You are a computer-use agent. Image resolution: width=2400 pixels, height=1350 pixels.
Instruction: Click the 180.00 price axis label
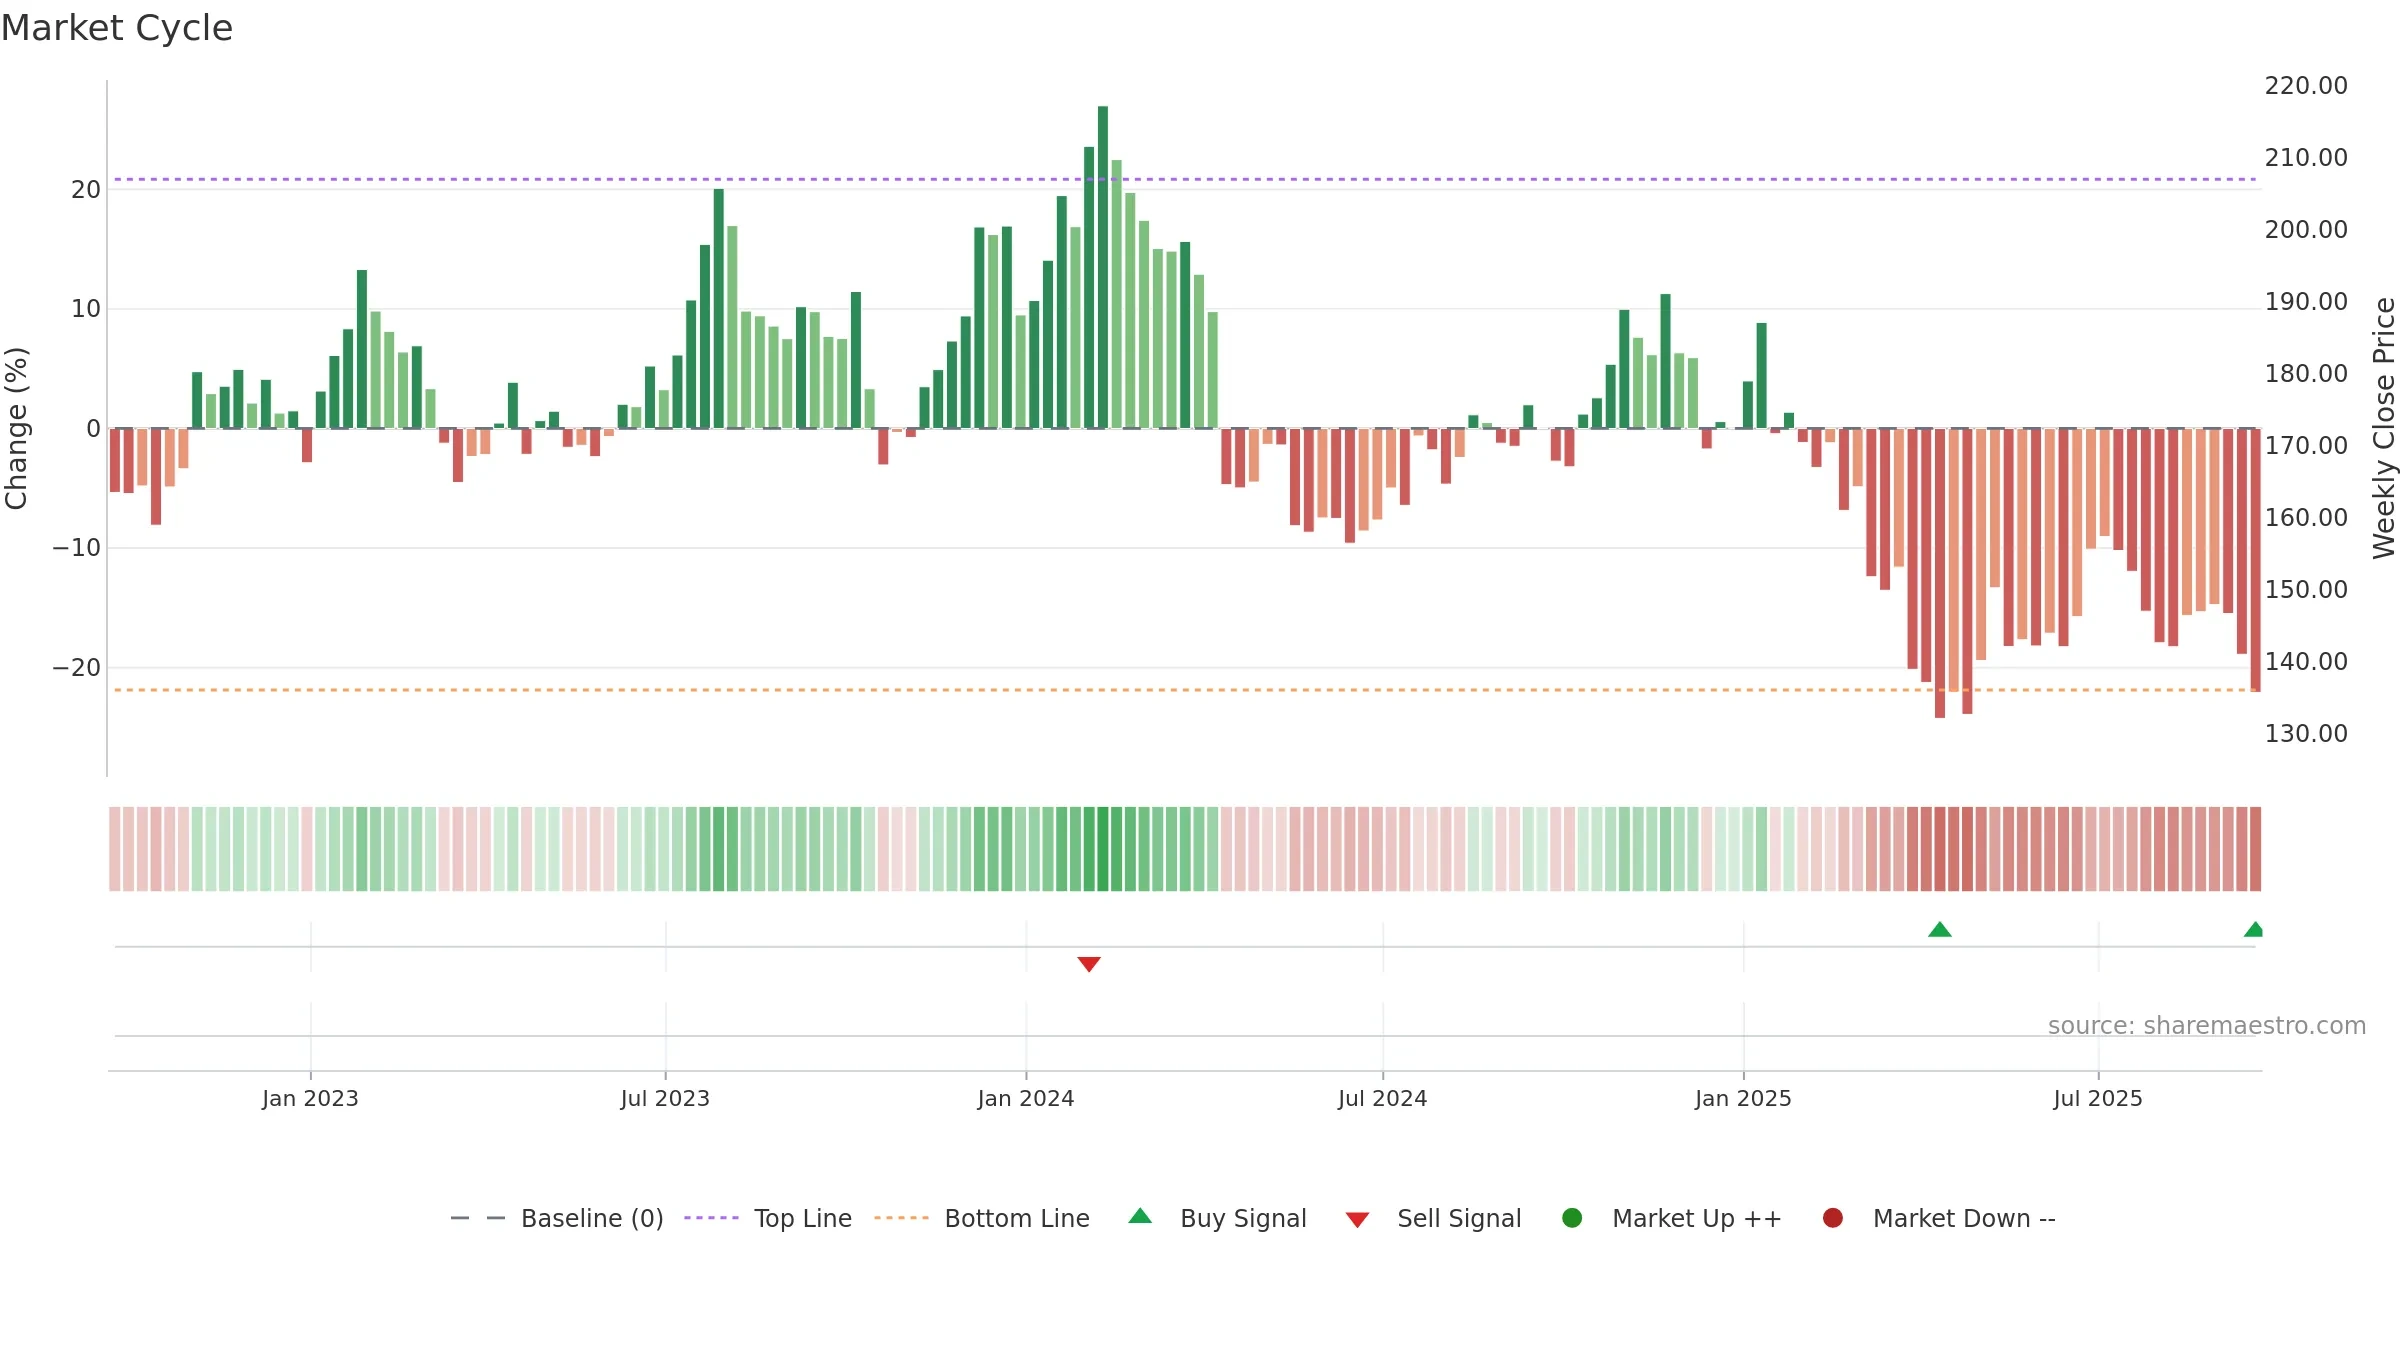2306,374
